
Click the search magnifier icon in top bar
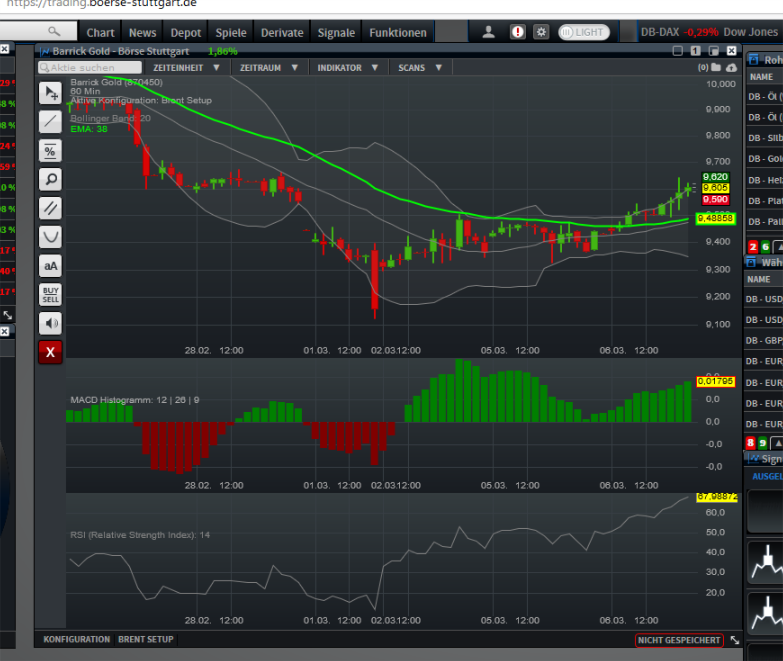coord(54,31)
